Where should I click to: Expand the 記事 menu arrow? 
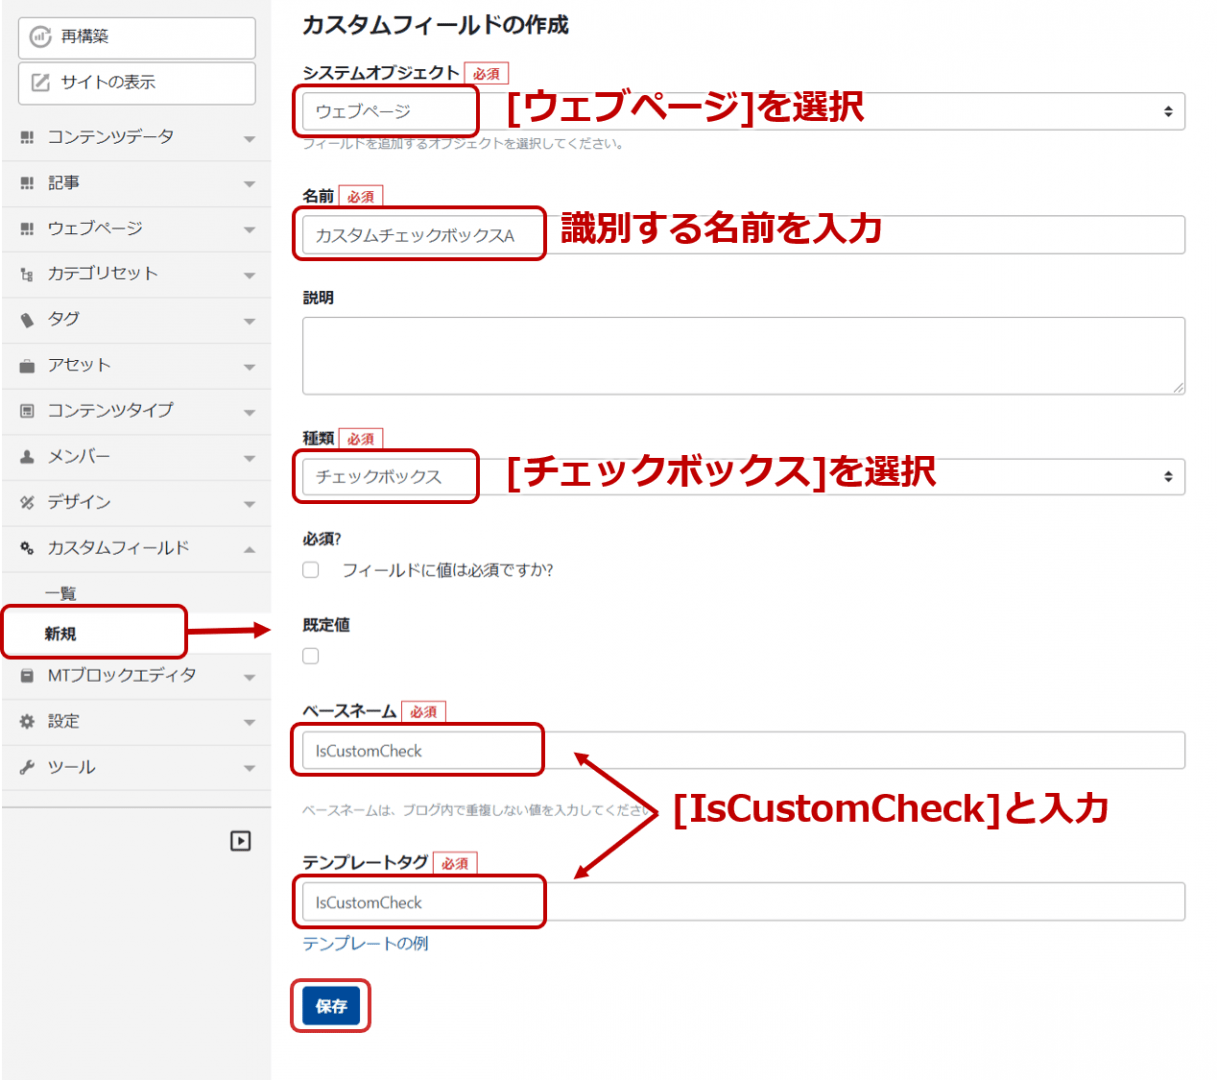(250, 184)
